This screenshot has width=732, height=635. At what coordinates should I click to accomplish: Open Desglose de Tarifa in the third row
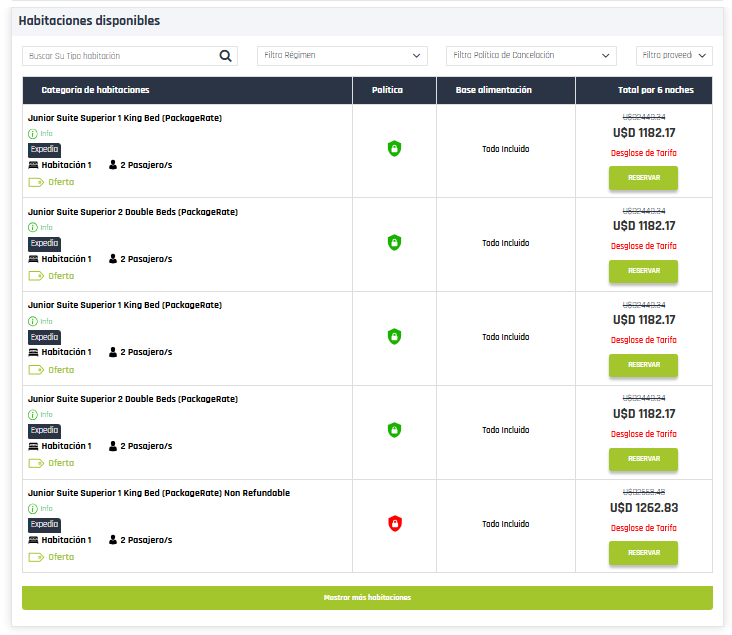tap(644, 340)
